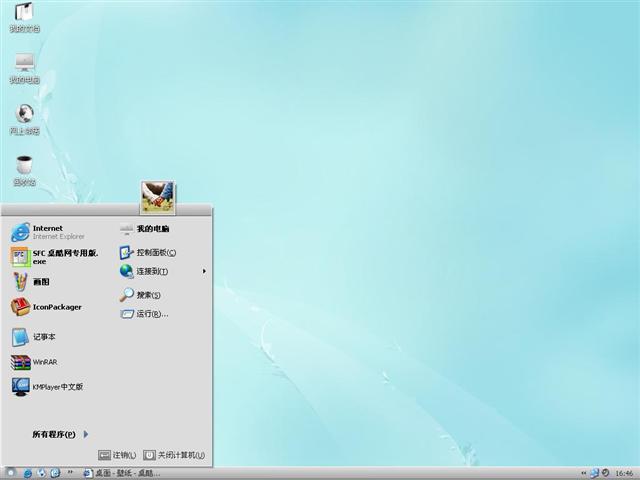Expand the 连接到 submenu arrow
Viewport: 640px width, 480px height.
tap(204, 271)
